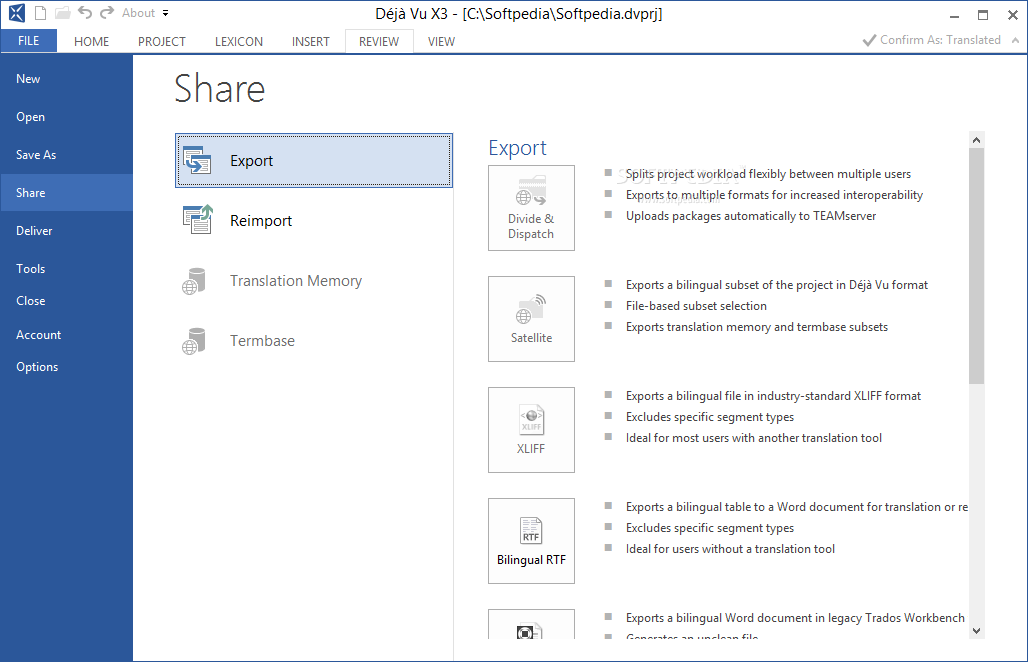Click text 'Exports a bilingual Word document in legacy Trados Workbench'

tap(795, 617)
